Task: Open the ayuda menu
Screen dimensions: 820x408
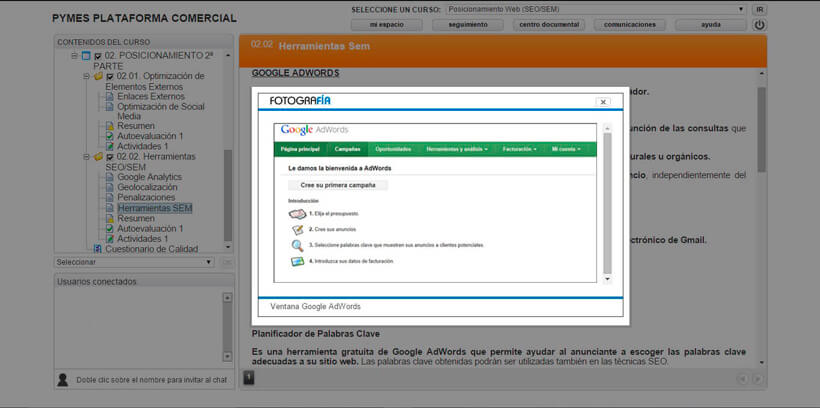Action: [711, 25]
